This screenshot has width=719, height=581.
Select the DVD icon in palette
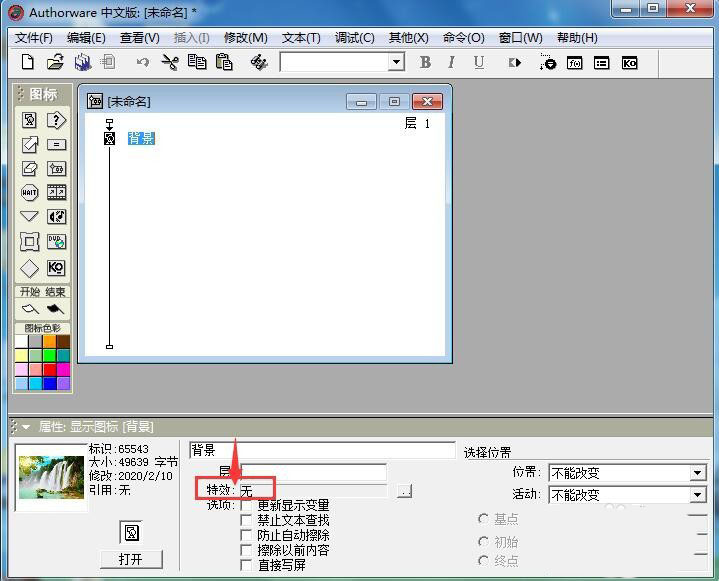(56, 242)
